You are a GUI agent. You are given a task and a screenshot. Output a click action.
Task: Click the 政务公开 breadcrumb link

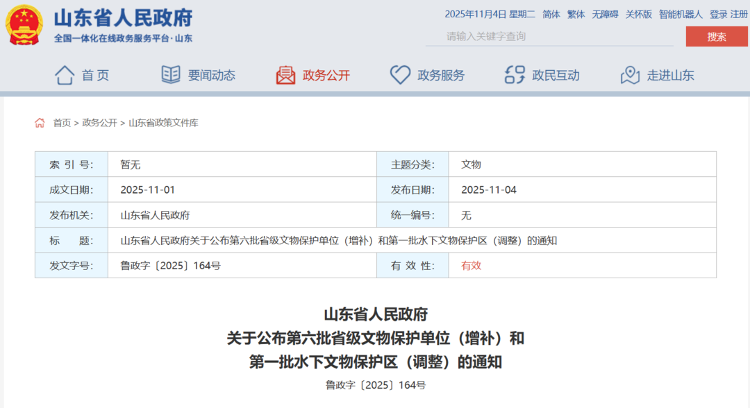(x=99, y=123)
